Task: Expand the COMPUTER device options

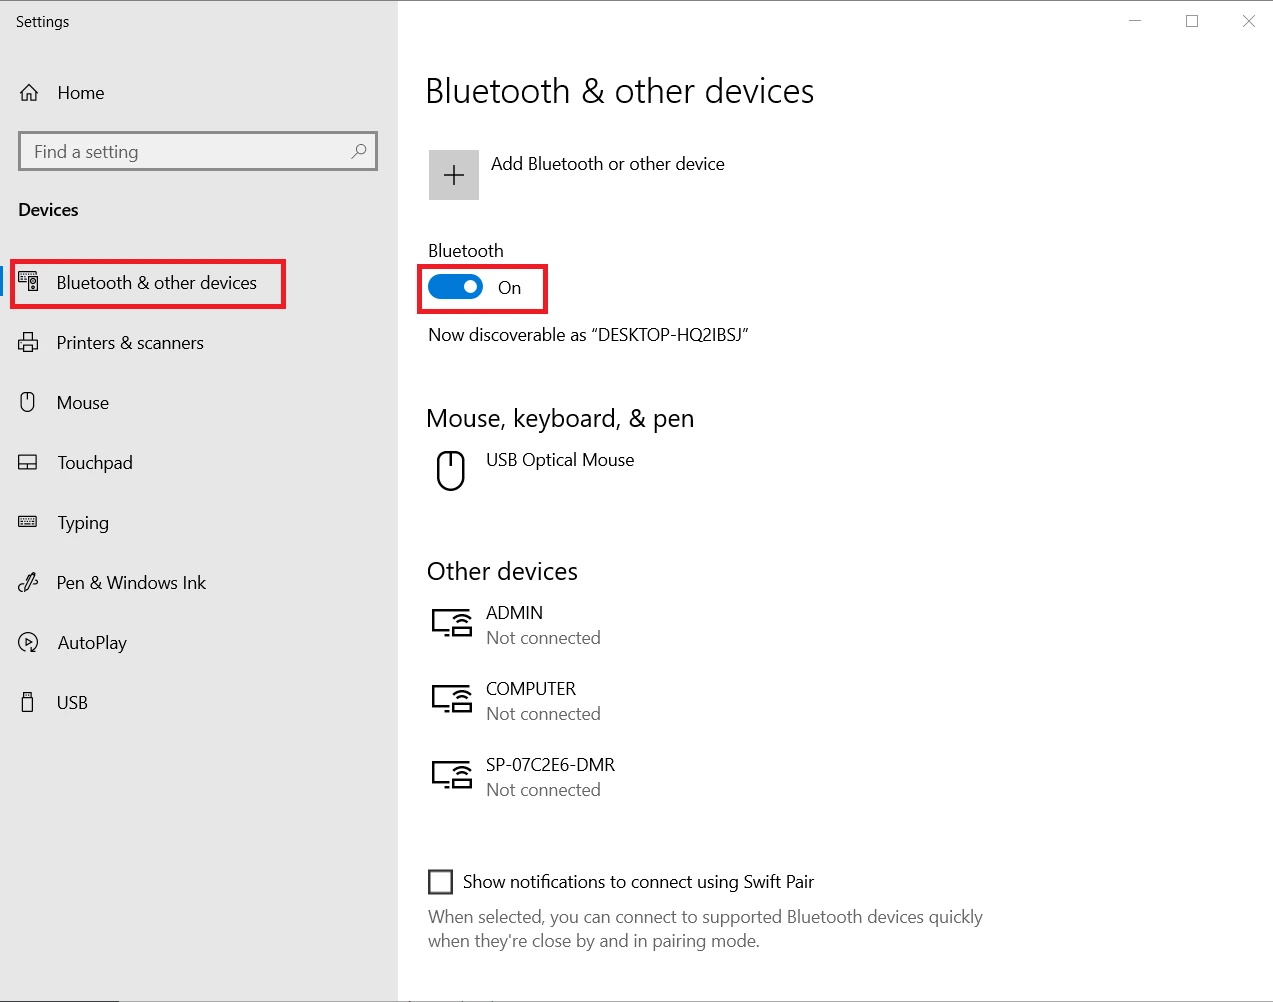Action: pos(530,699)
